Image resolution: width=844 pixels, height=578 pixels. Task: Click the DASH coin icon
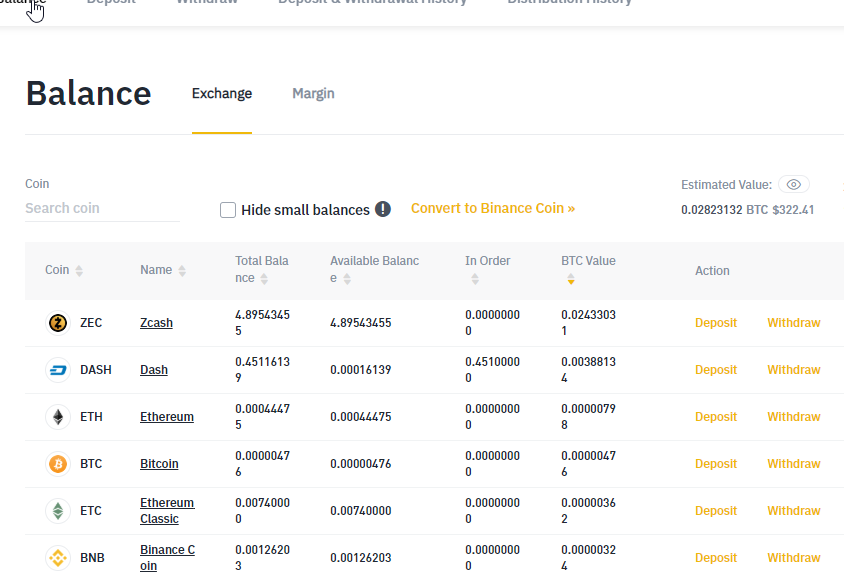(x=58, y=370)
